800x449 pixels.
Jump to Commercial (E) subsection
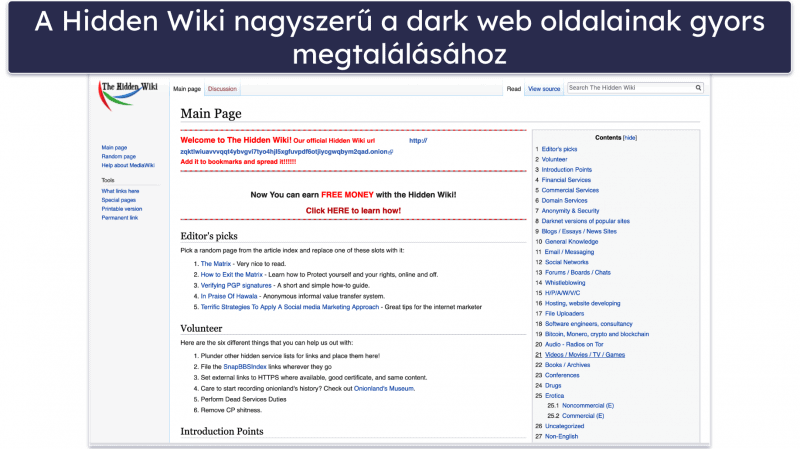pos(583,416)
